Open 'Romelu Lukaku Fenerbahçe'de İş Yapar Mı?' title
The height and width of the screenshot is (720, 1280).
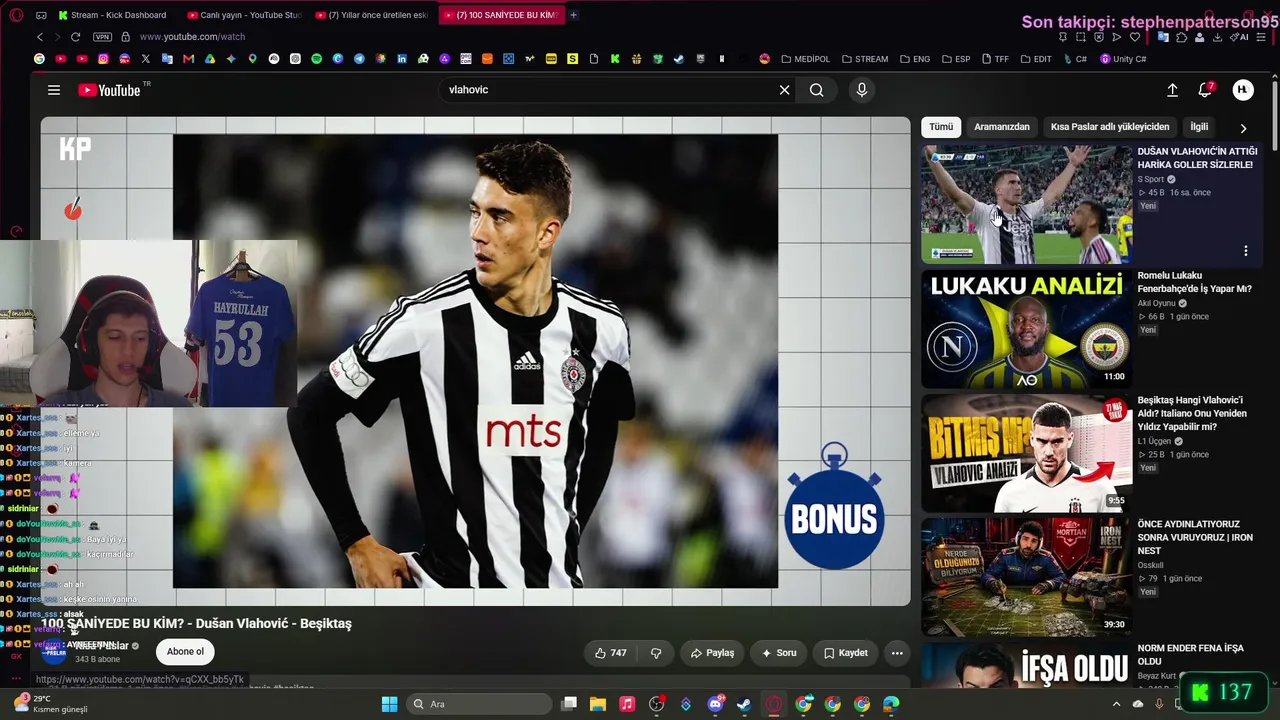point(1194,282)
